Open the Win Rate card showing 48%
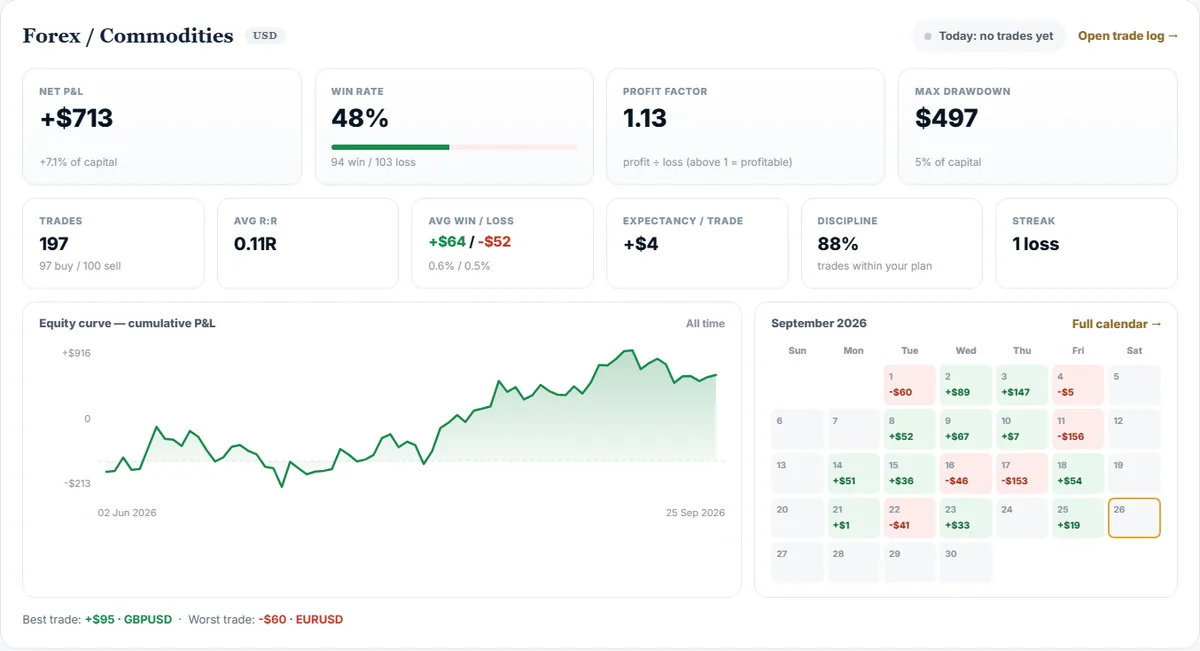1200x651 pixels. [x=454, y=127]
